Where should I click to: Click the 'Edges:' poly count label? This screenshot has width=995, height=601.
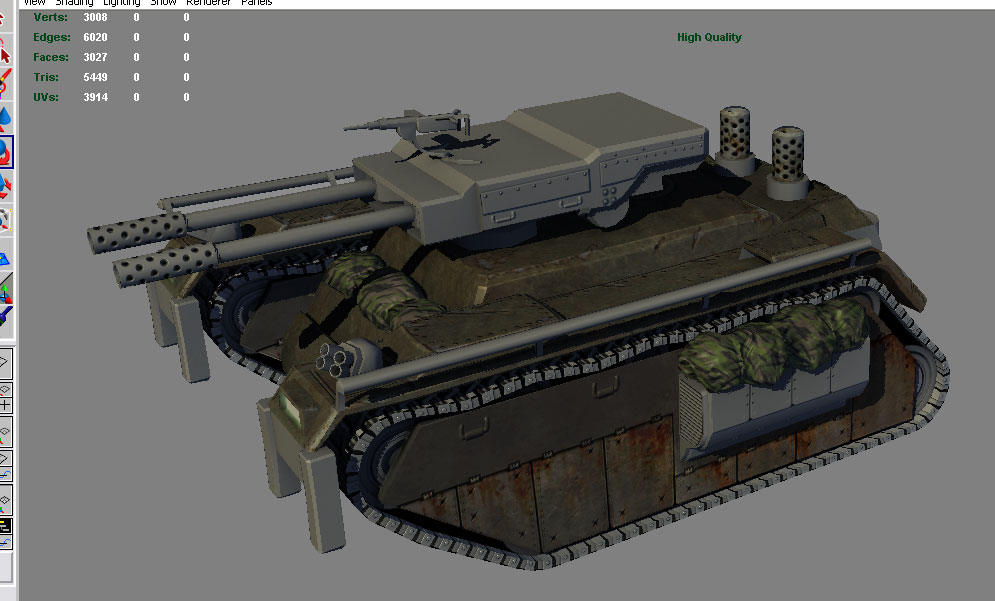[x=52, y=37]
